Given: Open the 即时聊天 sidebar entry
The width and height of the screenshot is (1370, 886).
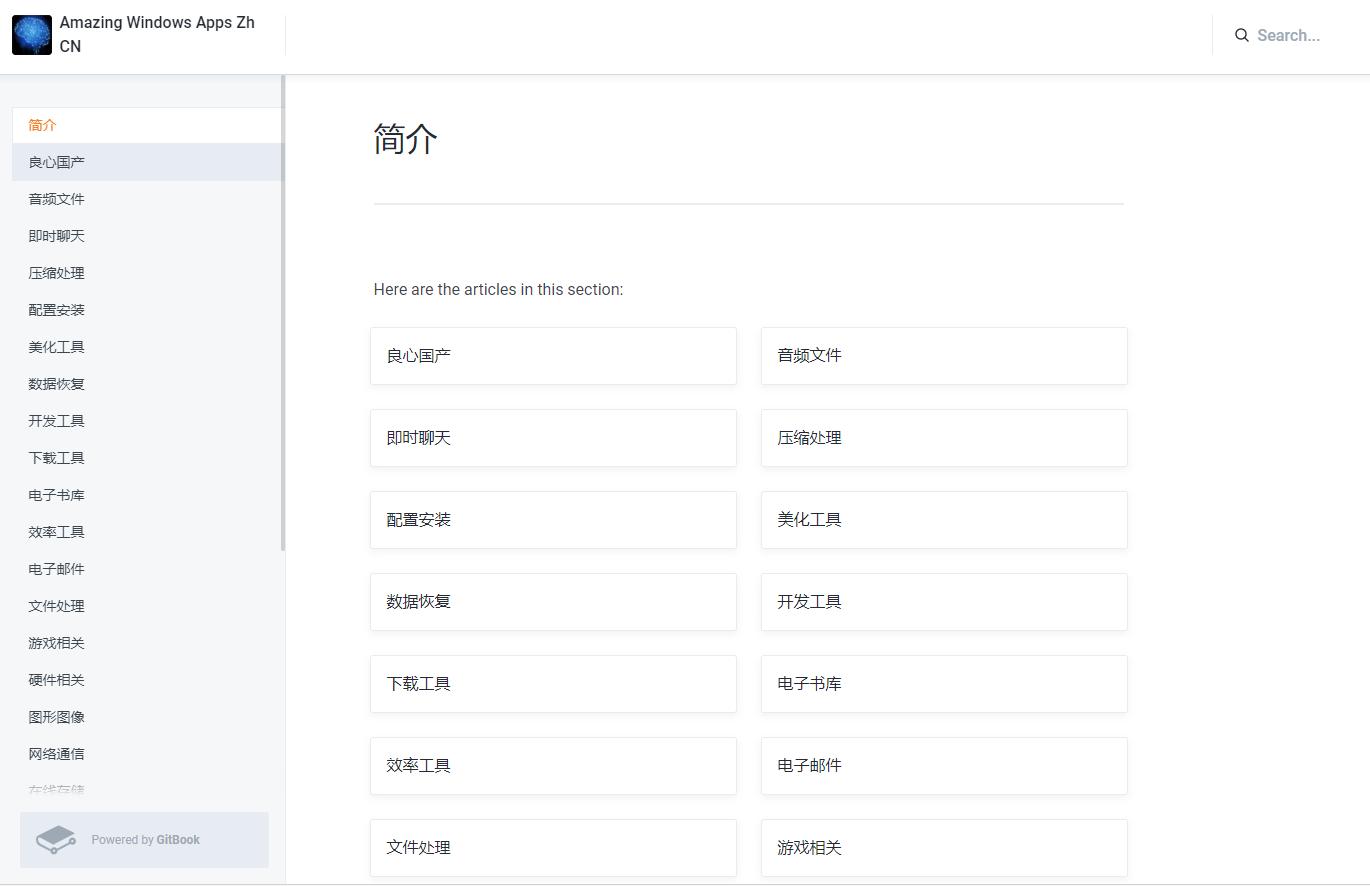Looking at the screenshot, I should pyautogui.click(x=56, y=235).
